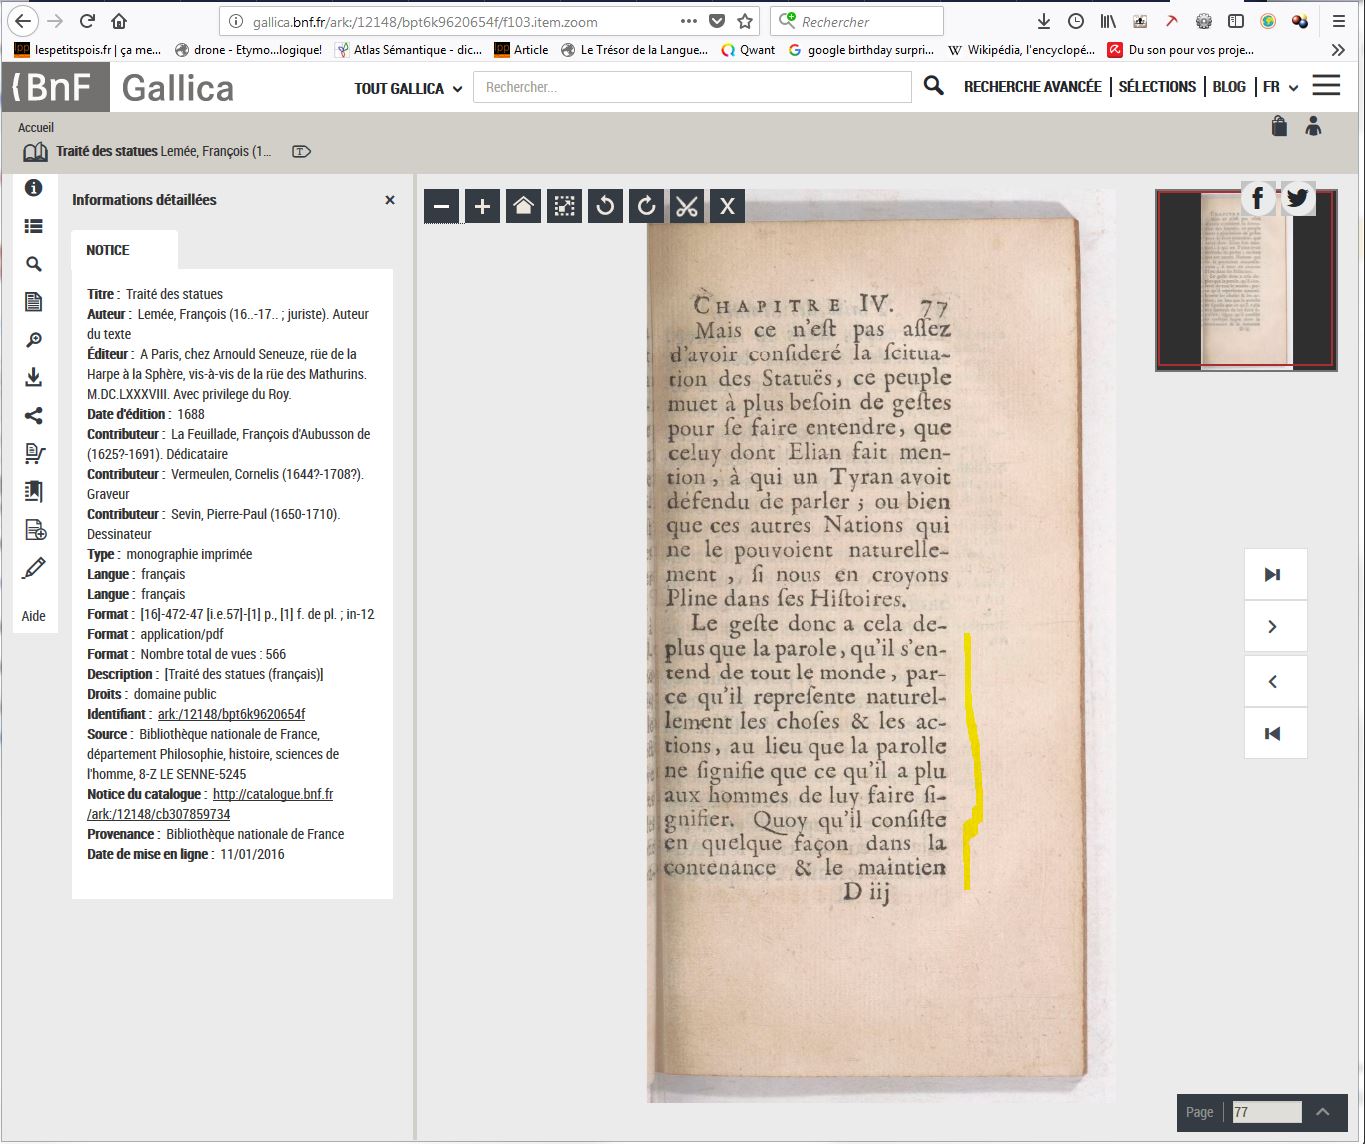Reset view with the viewer home icon
This screenshot has width=1365, height=1144.
[523, 206]
